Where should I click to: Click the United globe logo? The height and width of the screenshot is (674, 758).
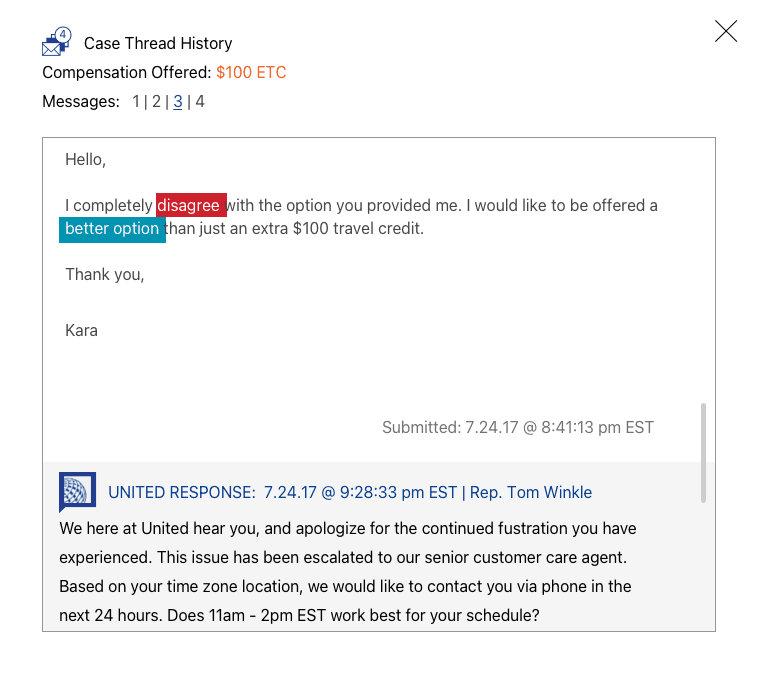77,491
